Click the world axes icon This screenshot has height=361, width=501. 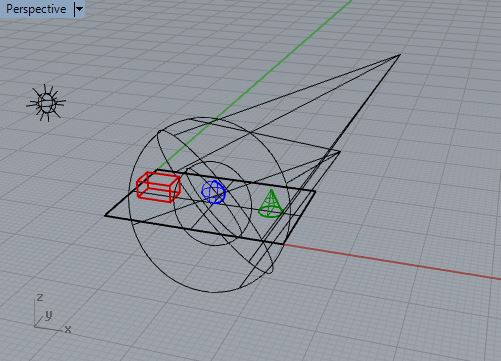(53, 313)
